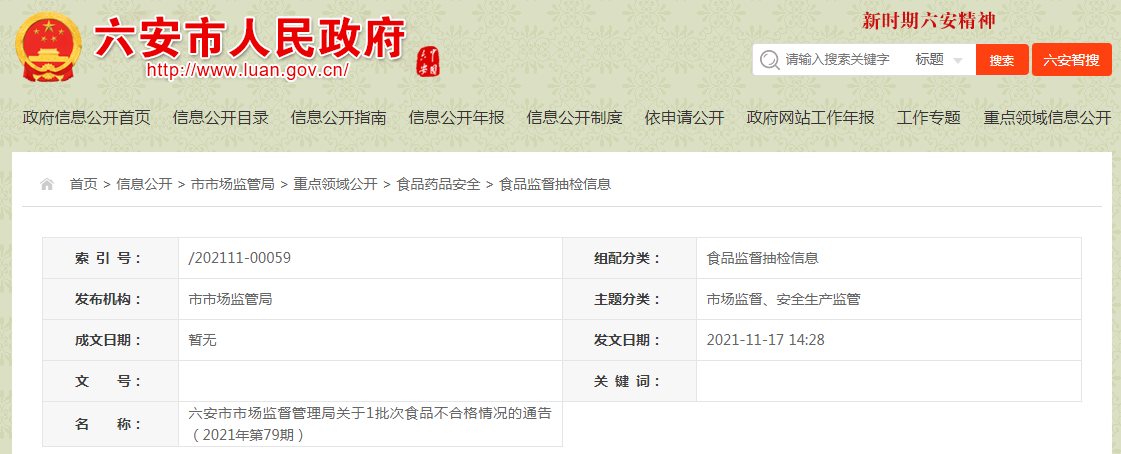The height and width of the screenshot is (454, 1121).
Task: Open 信息公开目录 menu item
Action: click(221, 118)
